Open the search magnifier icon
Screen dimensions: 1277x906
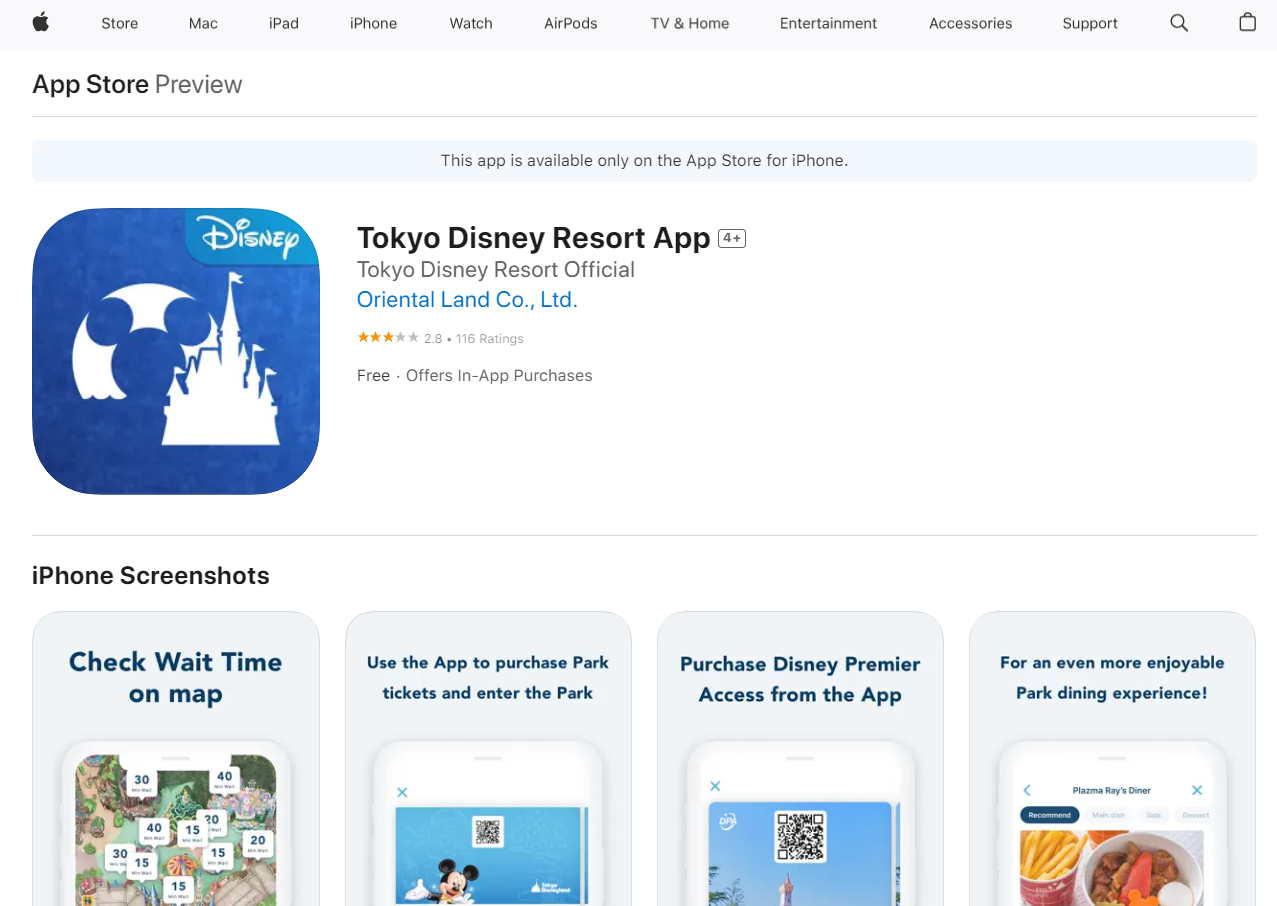pyautogui.click(x=1179, y=22)
